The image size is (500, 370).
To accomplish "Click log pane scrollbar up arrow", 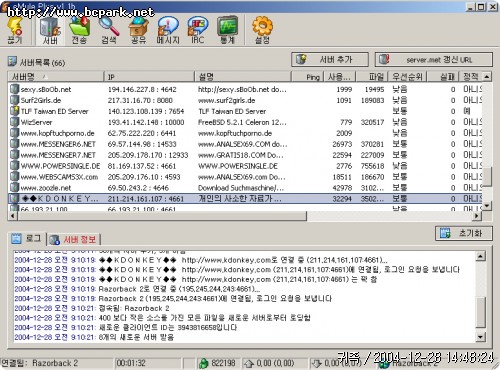I will tap(480, 256).
